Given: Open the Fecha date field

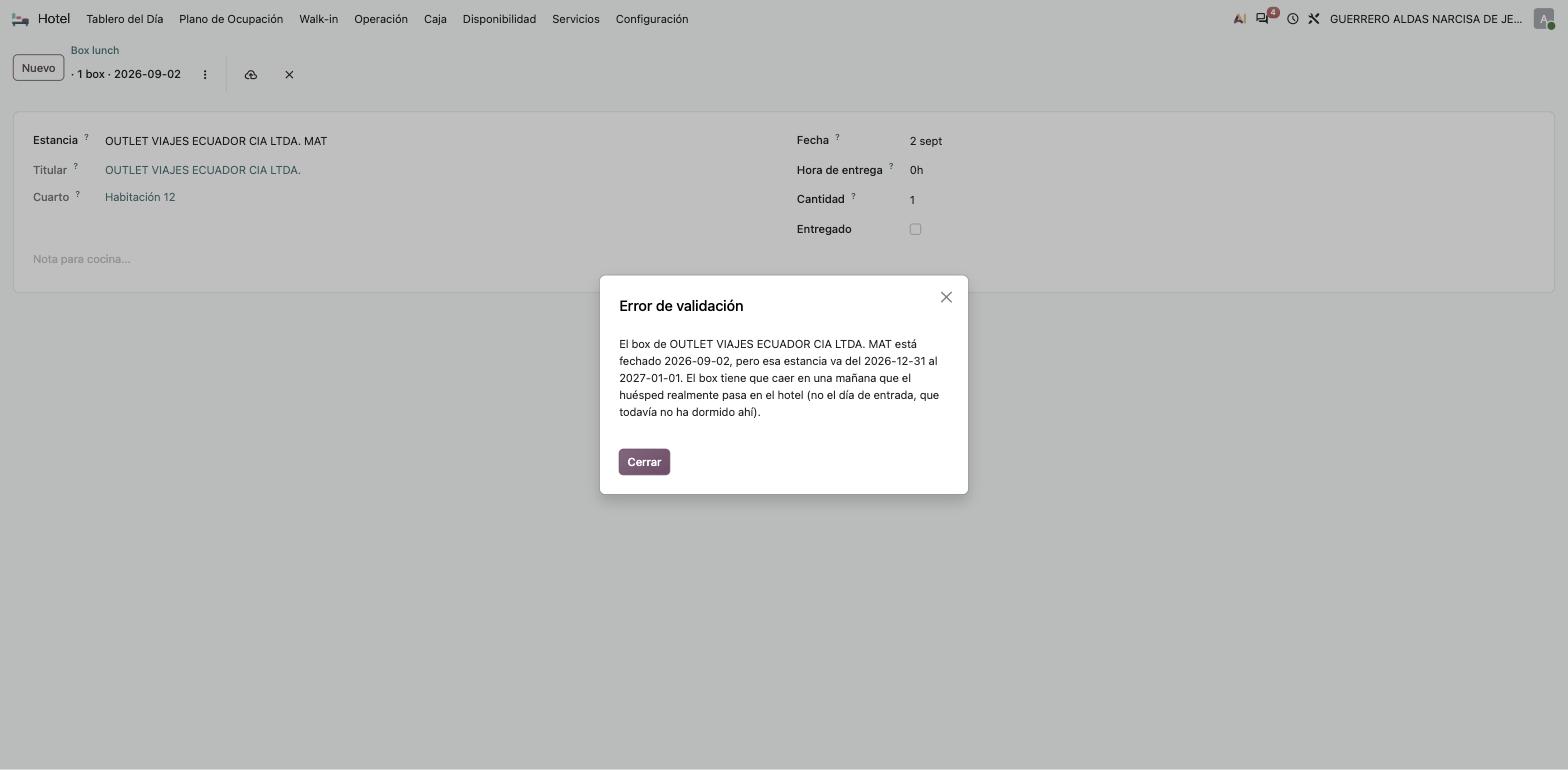Looking at the screenshot, I should point(1222,141).
